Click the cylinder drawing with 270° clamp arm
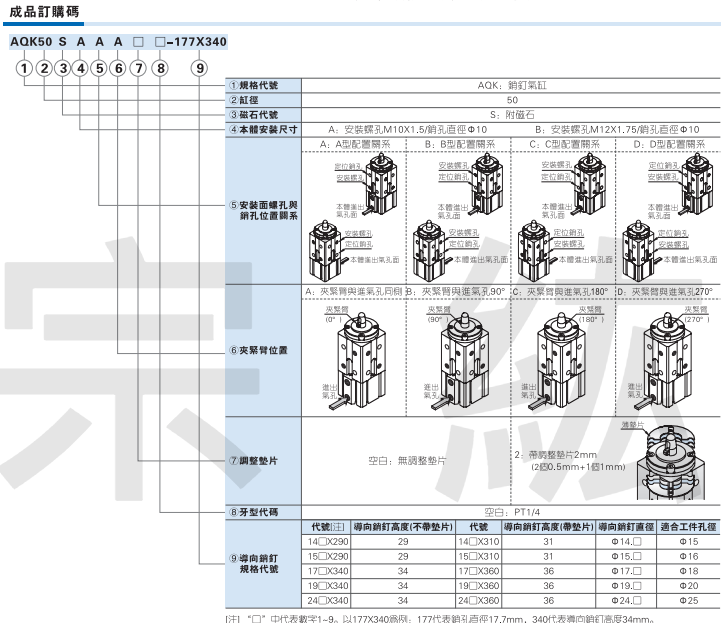This screenshot has height=625, width=727. (670, 359)
